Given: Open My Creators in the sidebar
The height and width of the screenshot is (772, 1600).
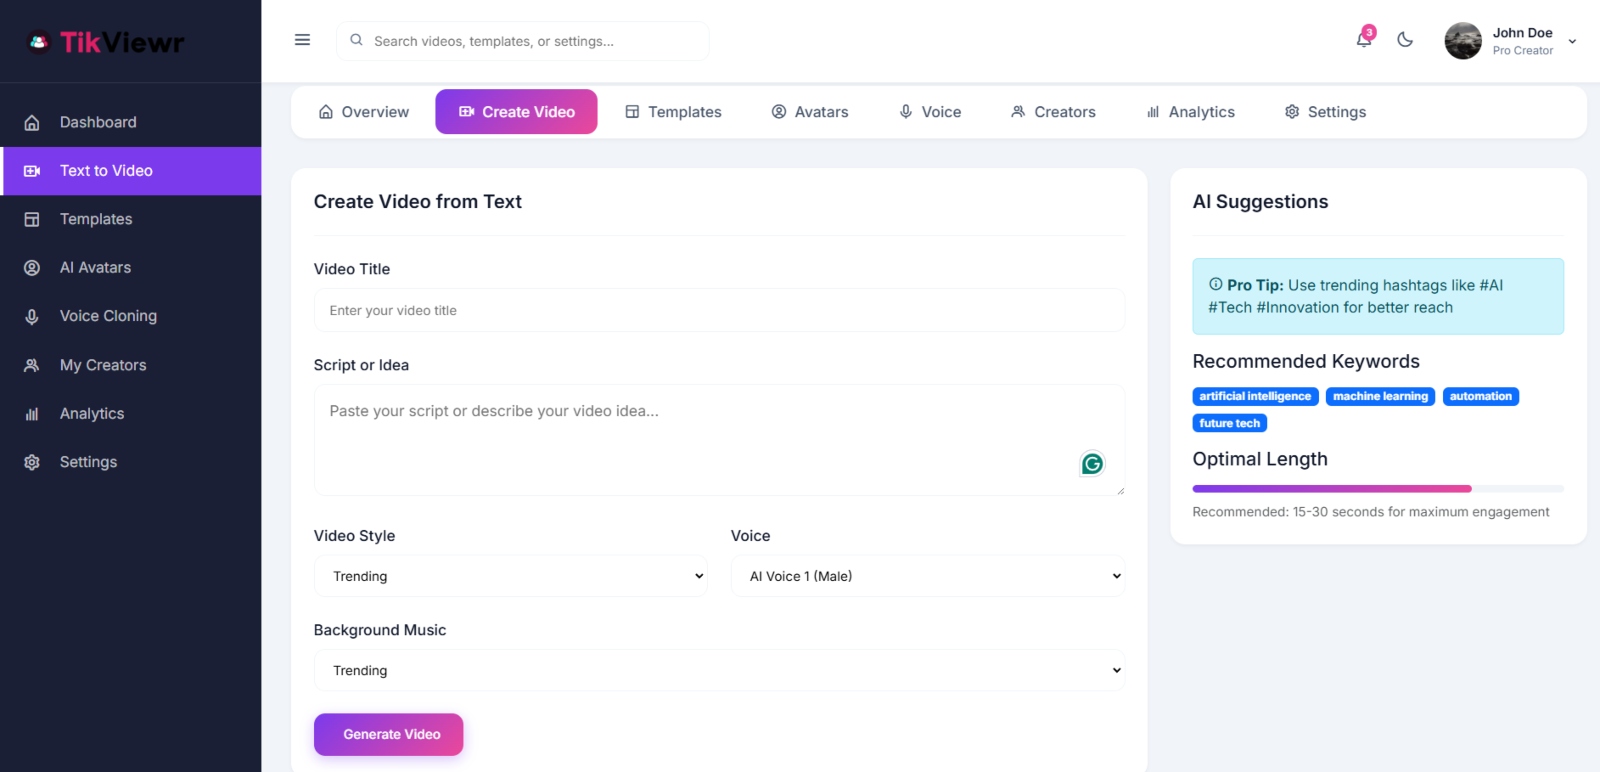Looking at the screenshot, I should click(x=103, y=365).
